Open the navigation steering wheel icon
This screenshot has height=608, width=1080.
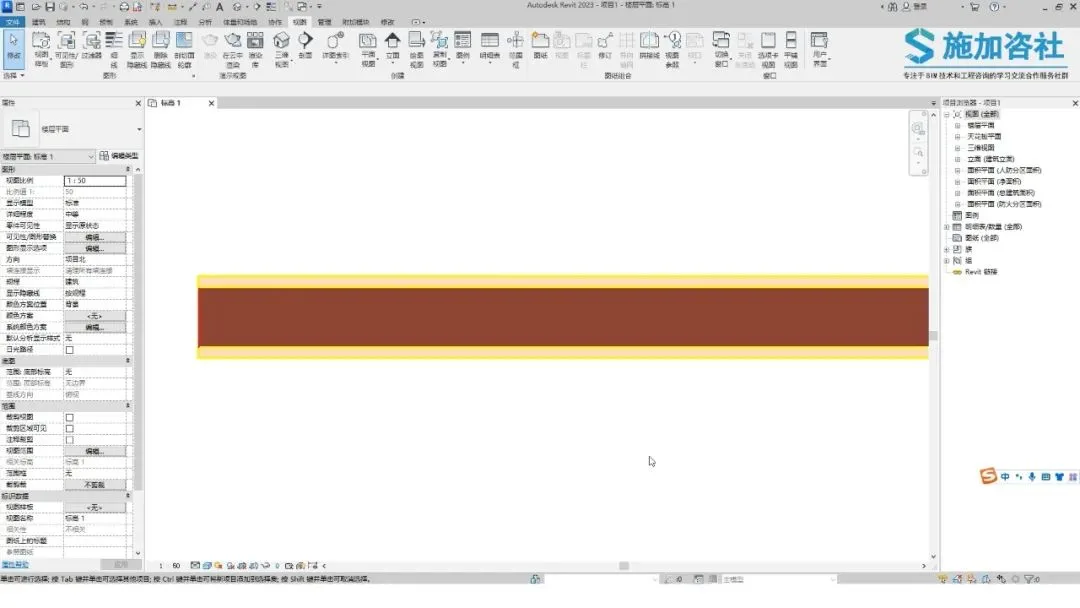pos(918,128)
